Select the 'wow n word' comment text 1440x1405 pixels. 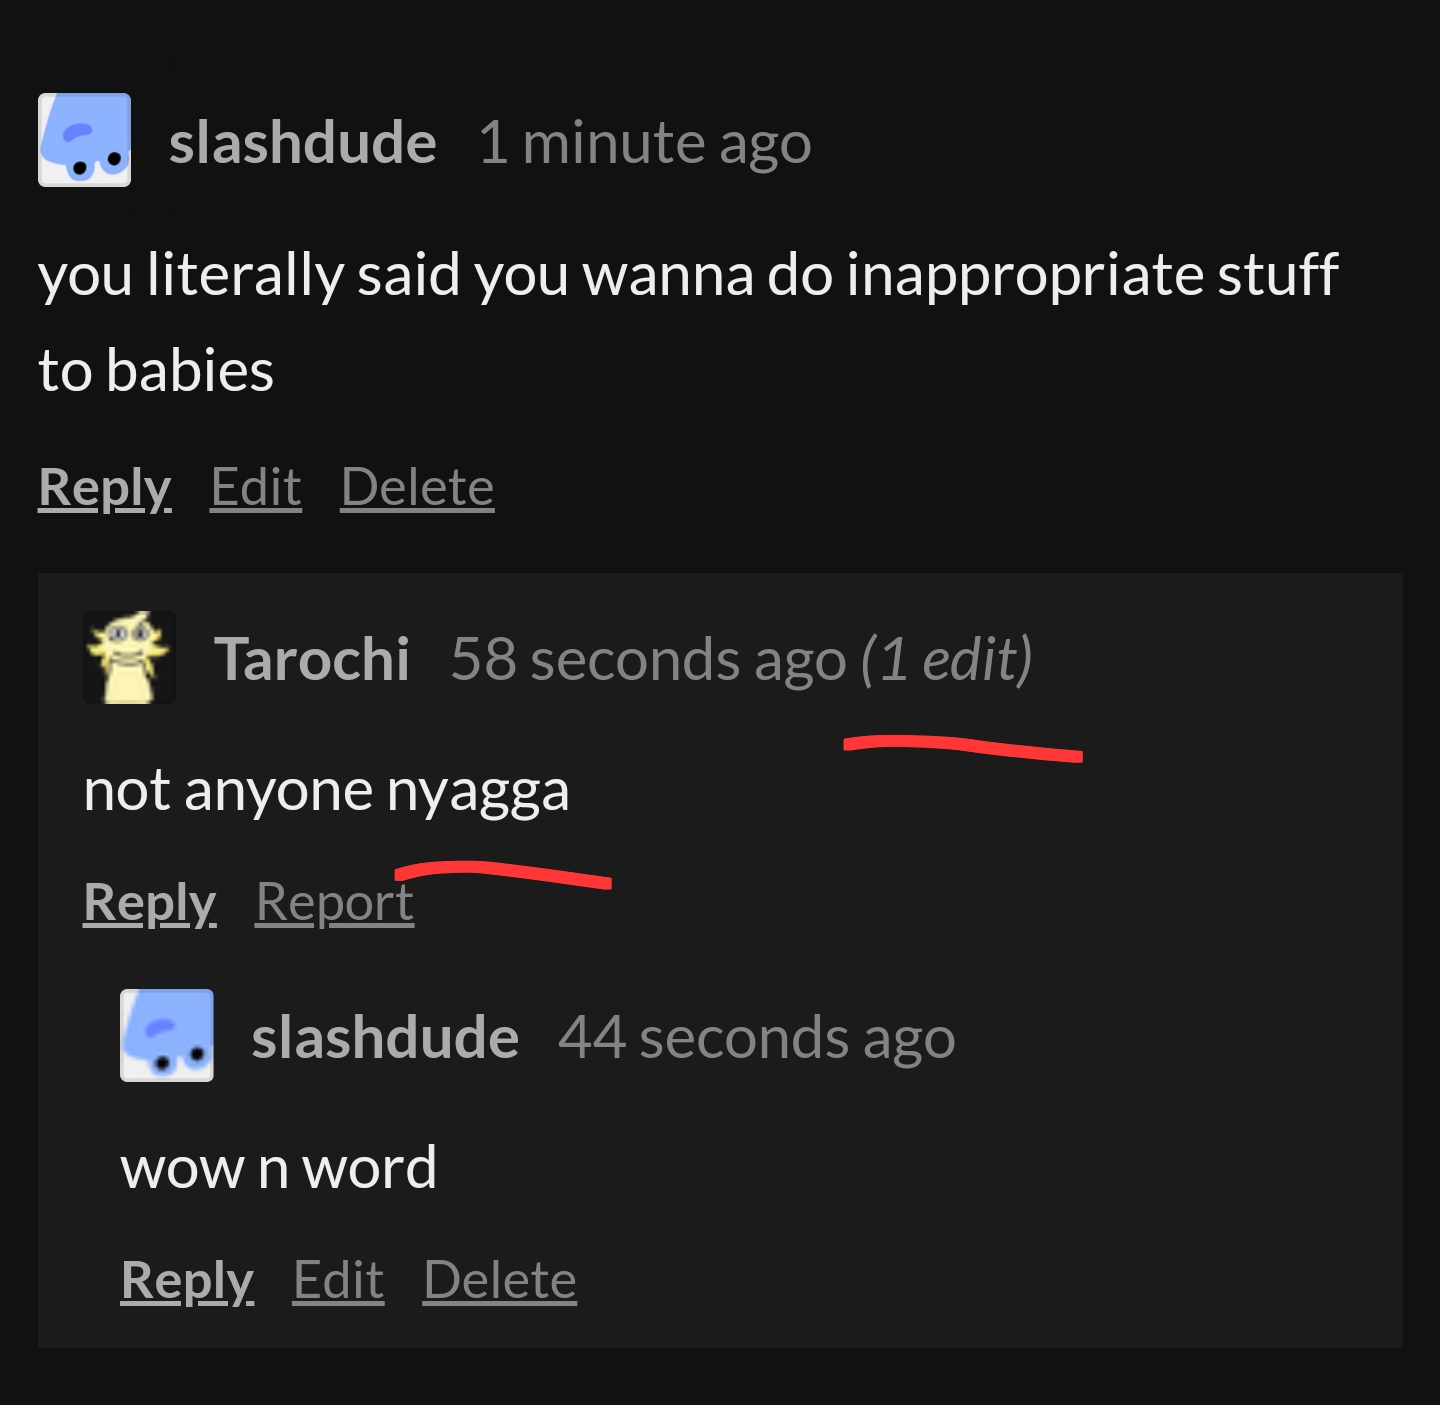point(279,1168)
